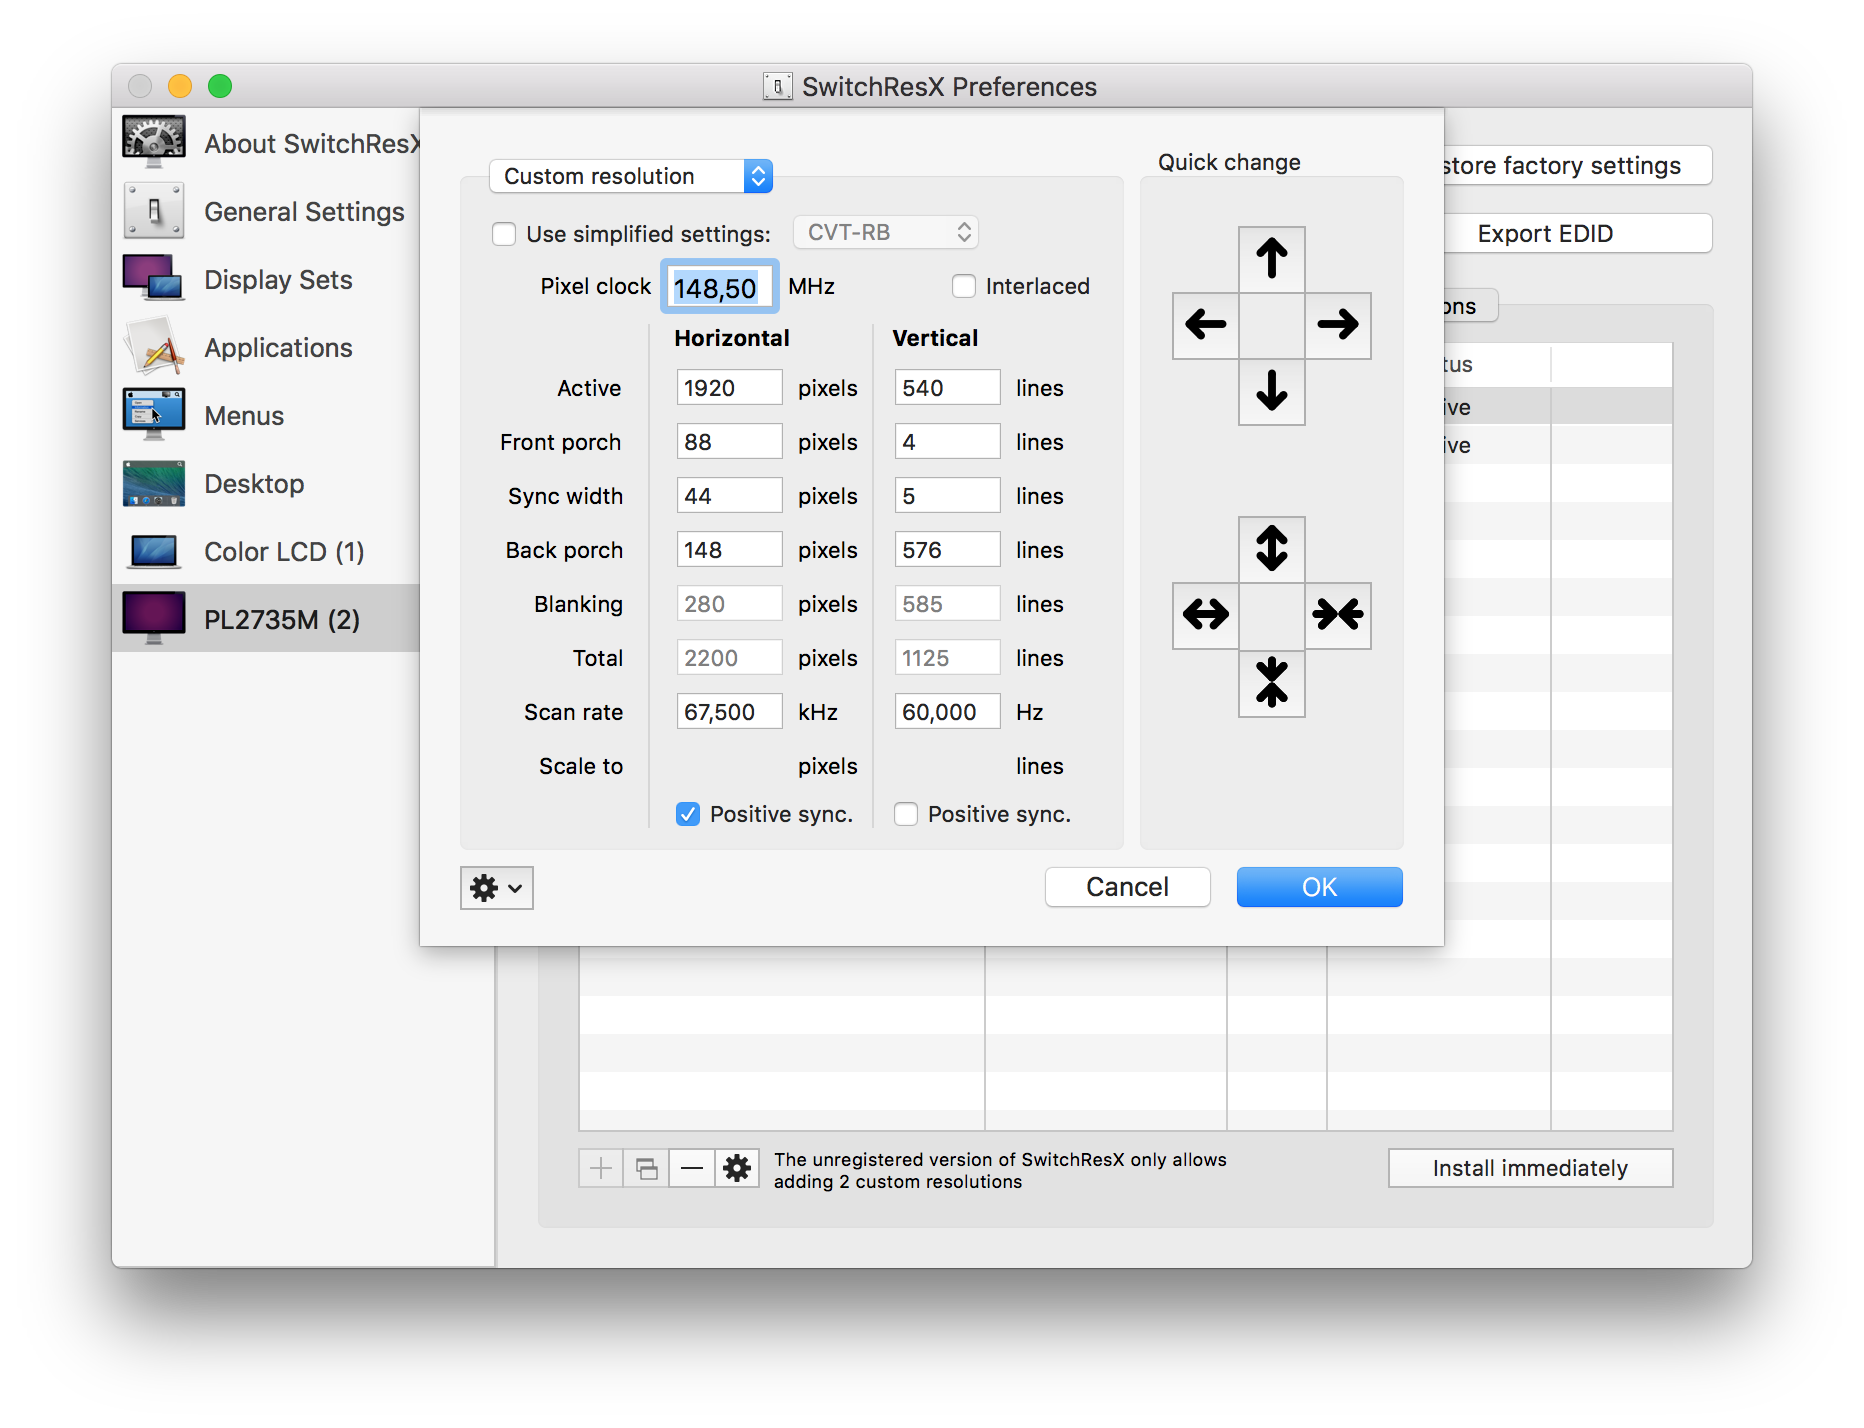Image resolution: width=1864 pixels, height=1428 pixels.
Task: Click the expand horizontally arrow icon
Action: coord(1205,615)
